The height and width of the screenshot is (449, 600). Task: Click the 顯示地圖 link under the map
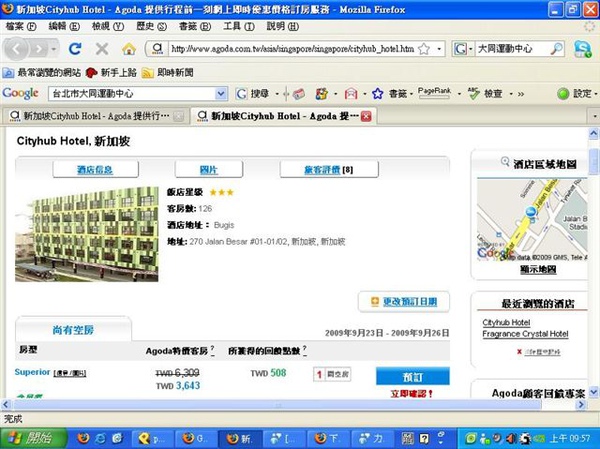538,269
